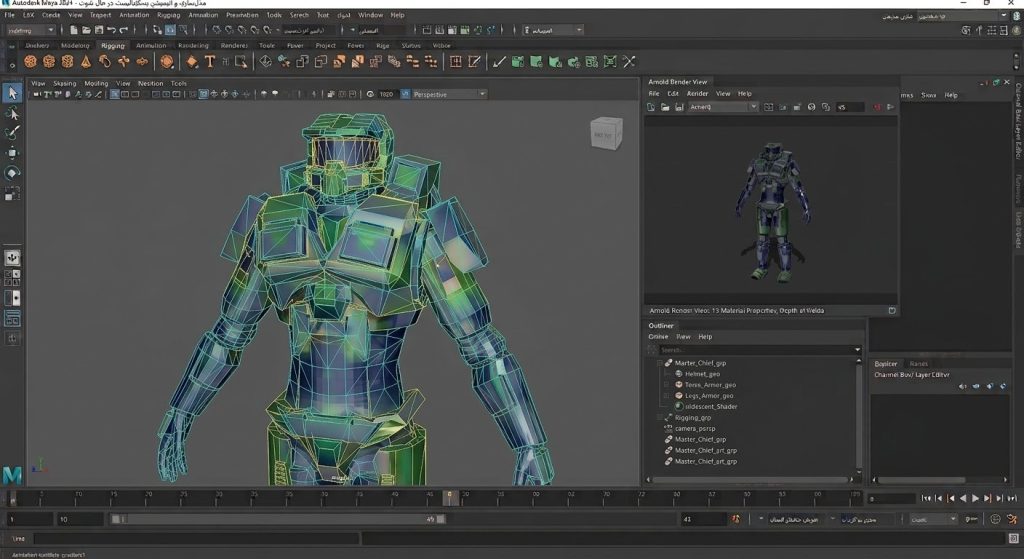Click the orange cone icon on the shelf
This screenshot has height=559, width=1024.
tap(86, 61)
